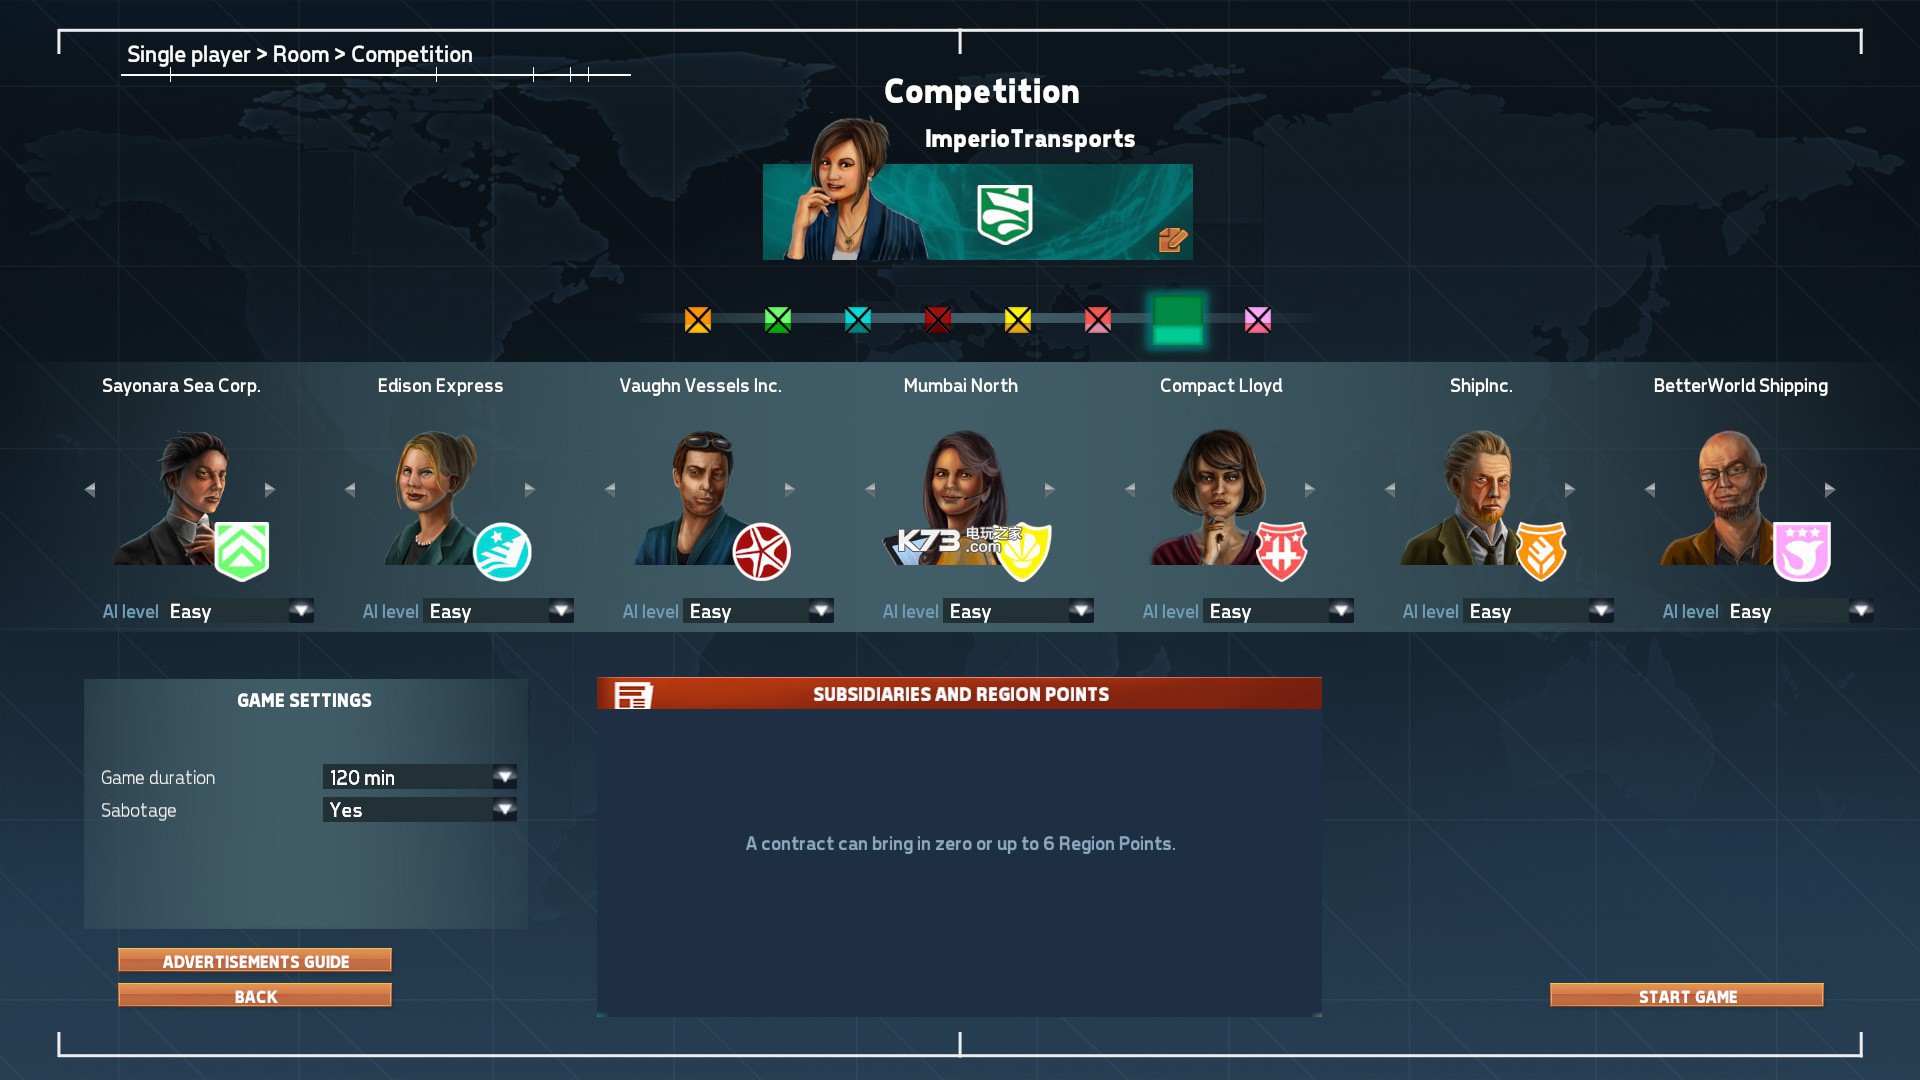Select Sayonara Sea Corp. green shield logo
The image size is (1920, 1080).
pos(241,549)
